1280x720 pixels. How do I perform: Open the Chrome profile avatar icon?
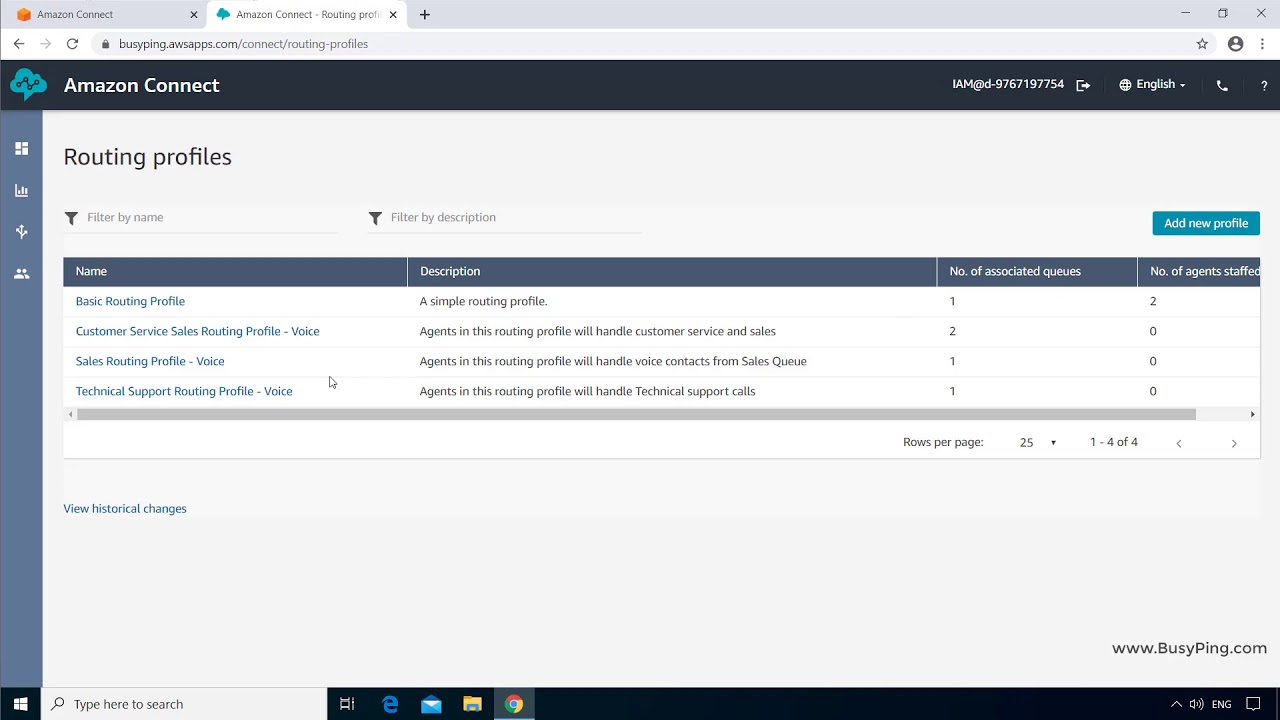1235,44
